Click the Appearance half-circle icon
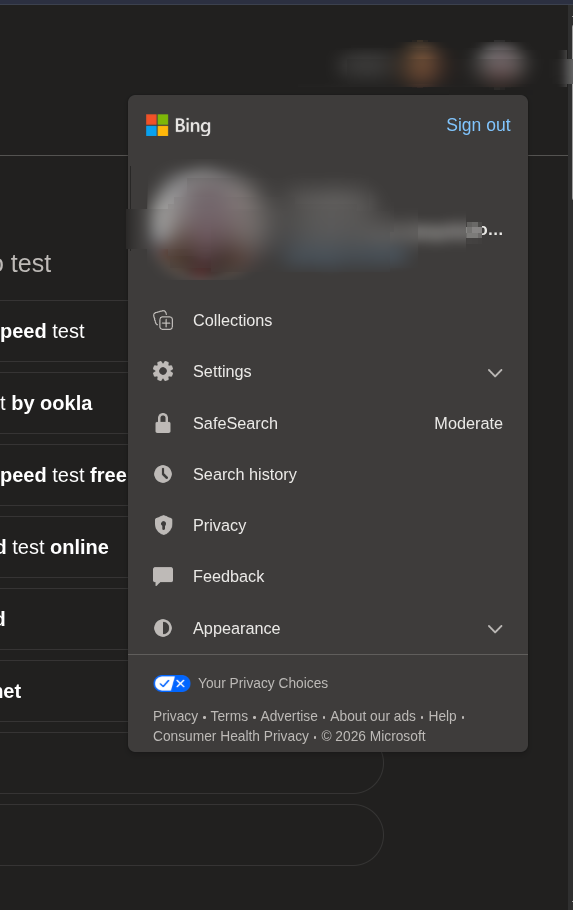This screenshot has width=573, height=910. coord(163,628)
